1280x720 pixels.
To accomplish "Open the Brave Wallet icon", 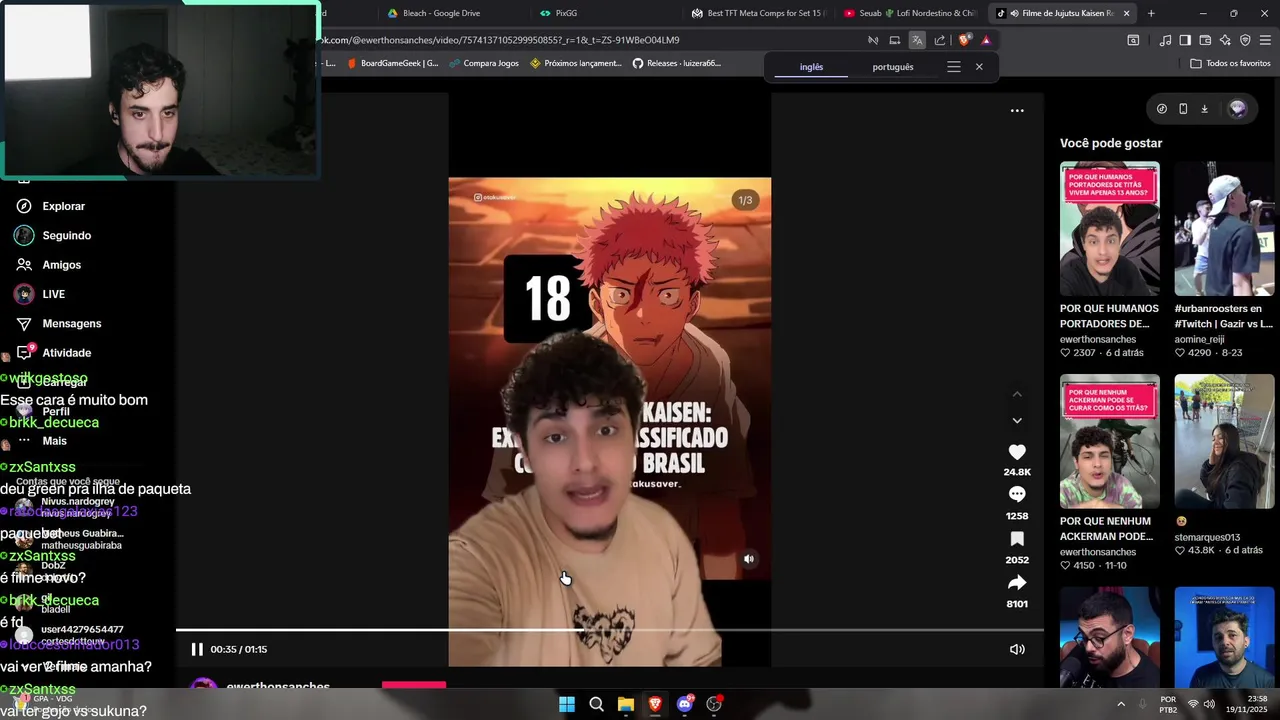I will pos(1205,40).
